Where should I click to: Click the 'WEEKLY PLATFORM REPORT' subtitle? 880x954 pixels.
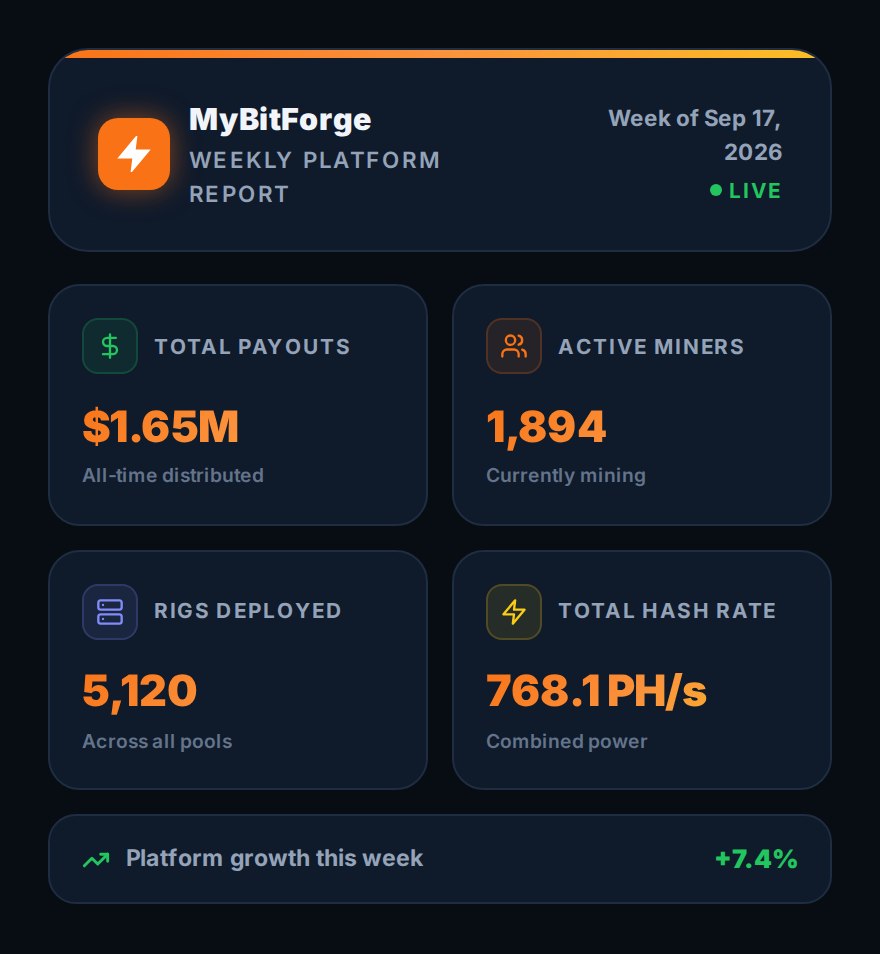[315, 177]
